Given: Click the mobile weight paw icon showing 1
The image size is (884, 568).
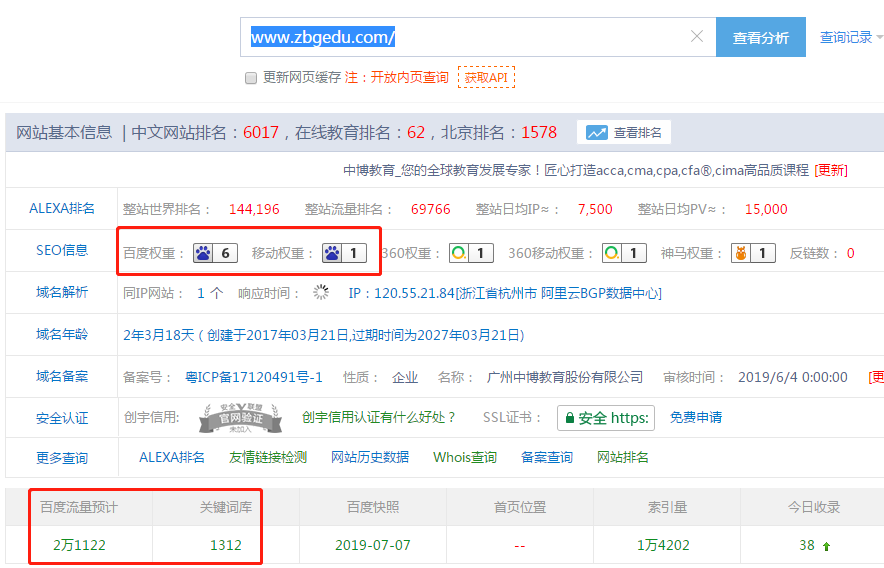Looking at the screenshot, I should [344, 253].
